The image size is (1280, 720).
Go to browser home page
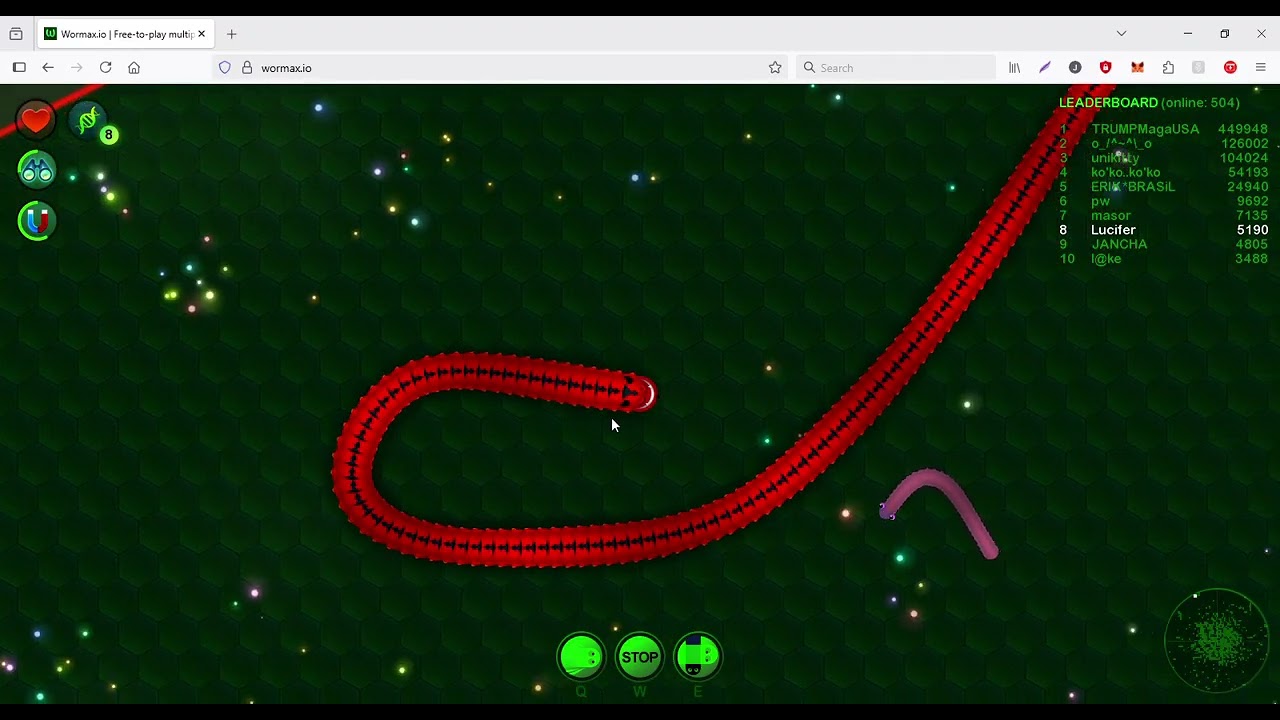[x=134, y=68]
